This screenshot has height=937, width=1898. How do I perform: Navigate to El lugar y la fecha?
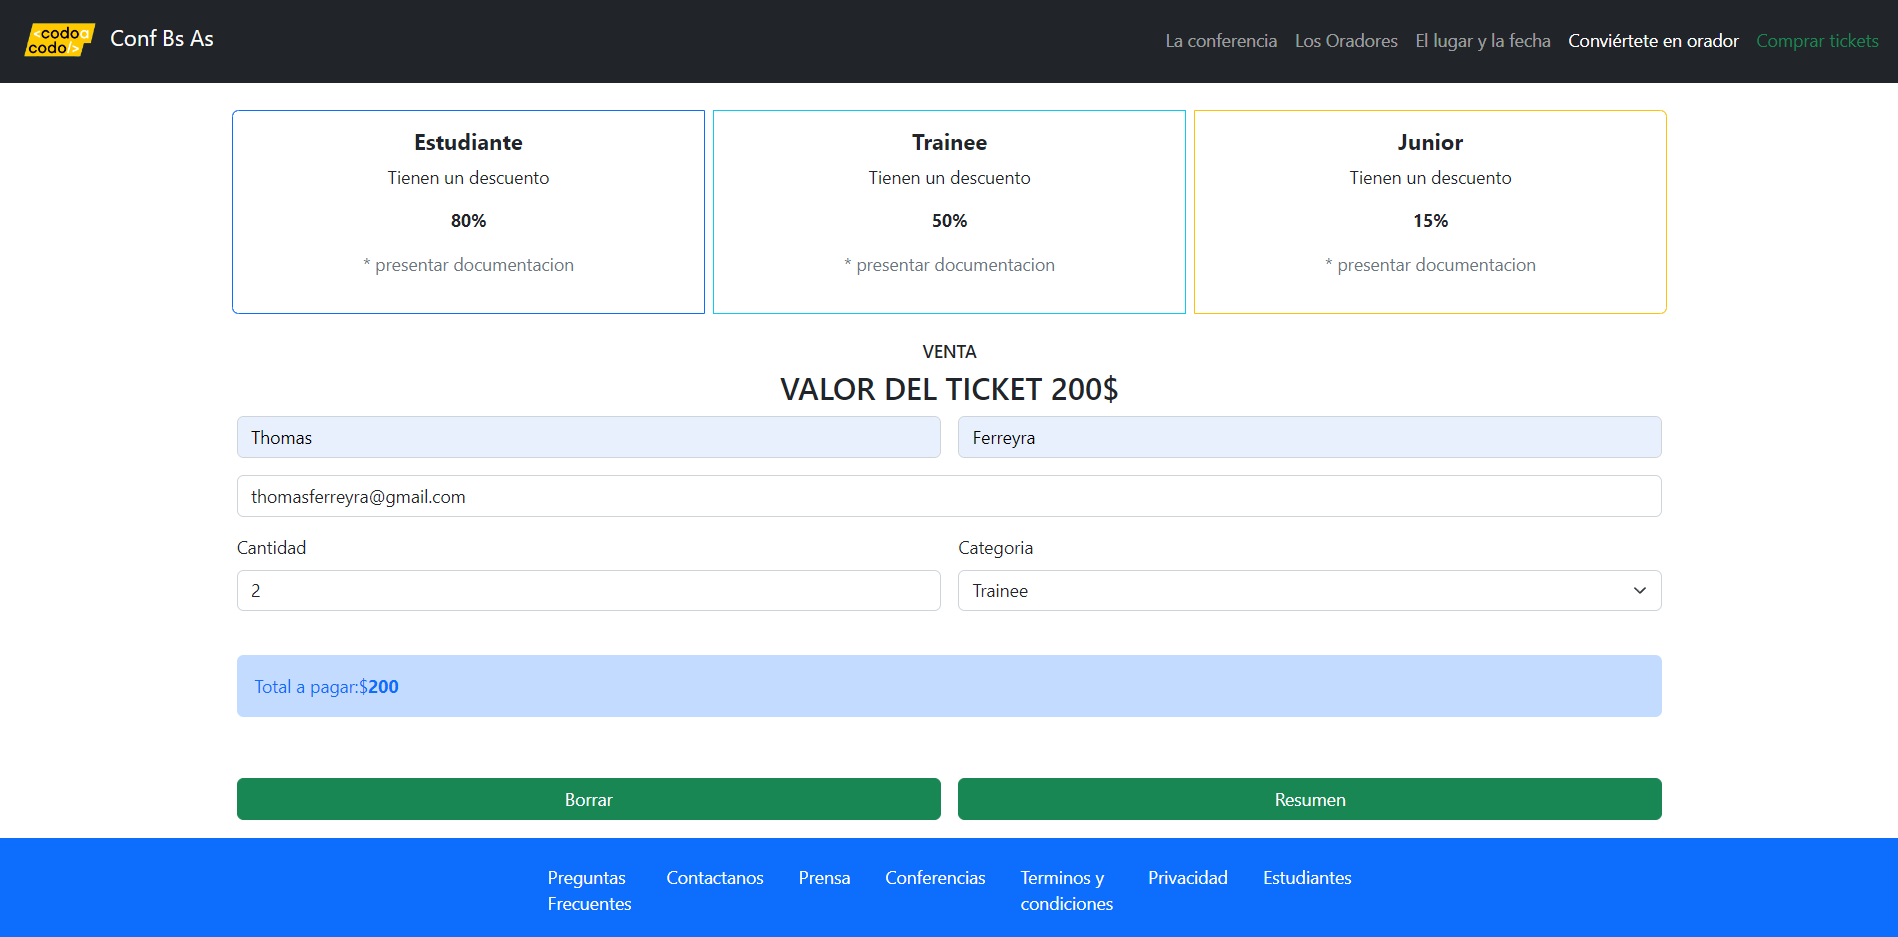pos(1482,41)
